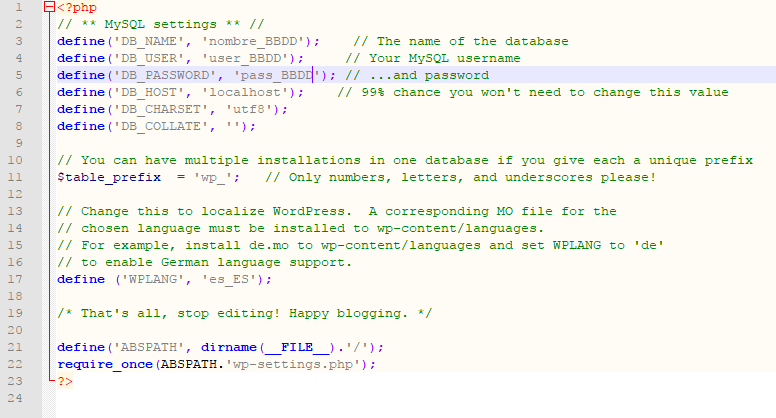Click the 'utf8' charset value
Viewport: 776px width, 418px height.
coord(248,109)
